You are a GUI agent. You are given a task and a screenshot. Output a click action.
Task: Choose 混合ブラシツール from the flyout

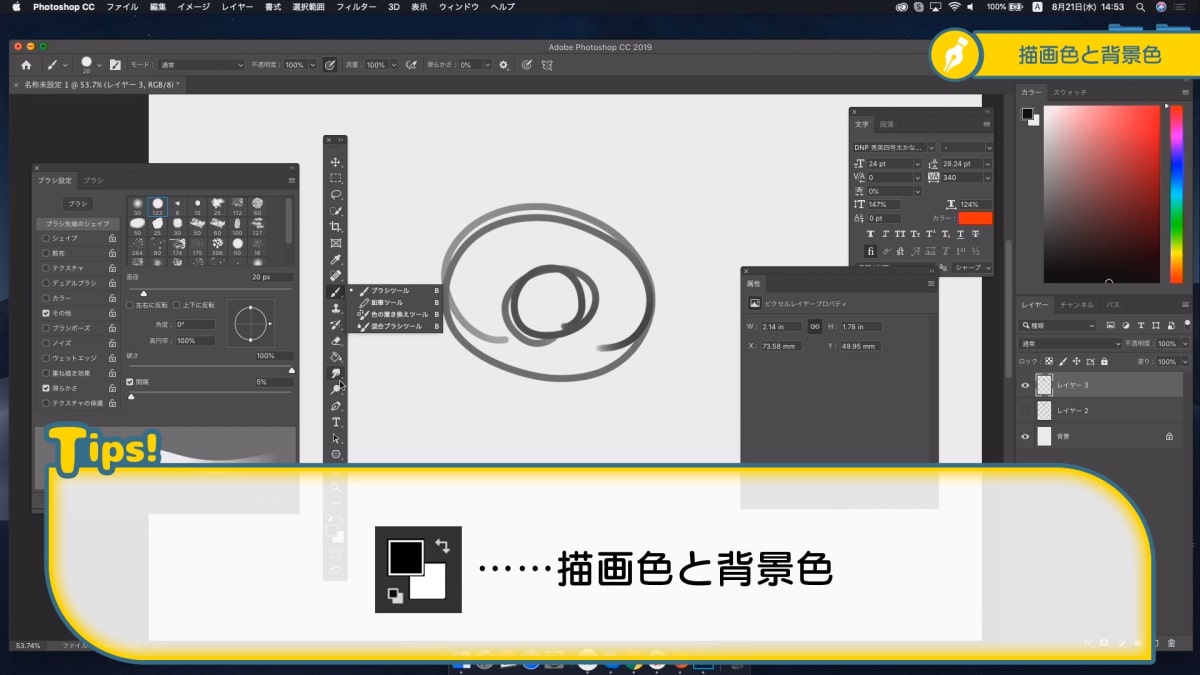coord(396,326)
